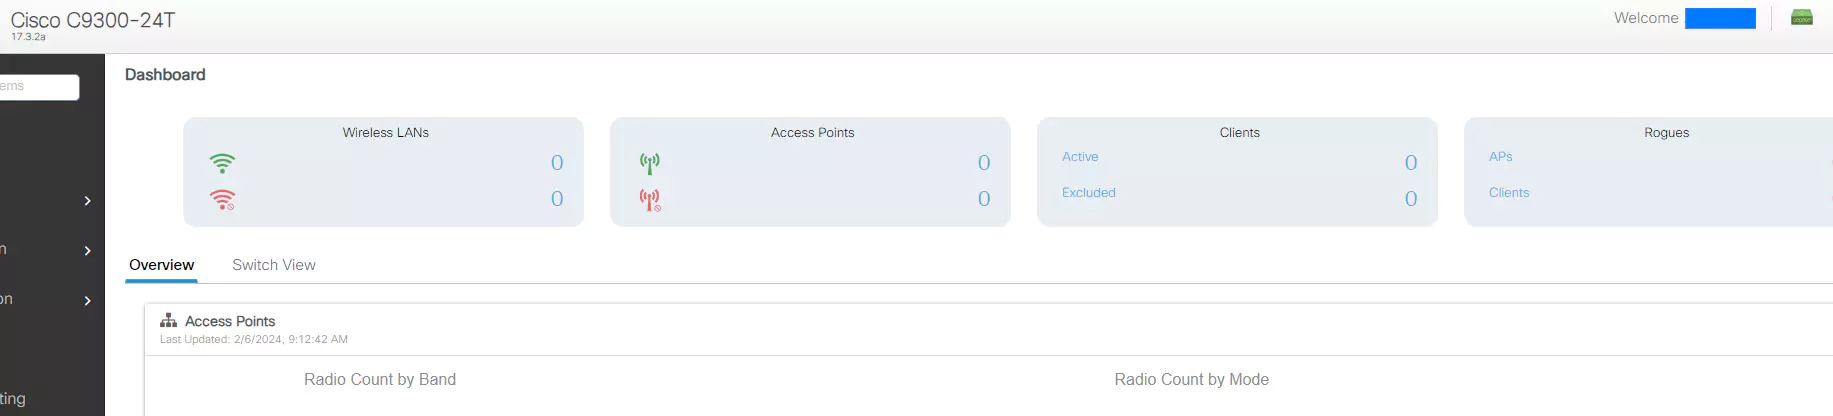Click the enabled Wireless LANs count
The height and width of the screenshot is (416, 1833).
pyautogui.click(x=557, y=163)
